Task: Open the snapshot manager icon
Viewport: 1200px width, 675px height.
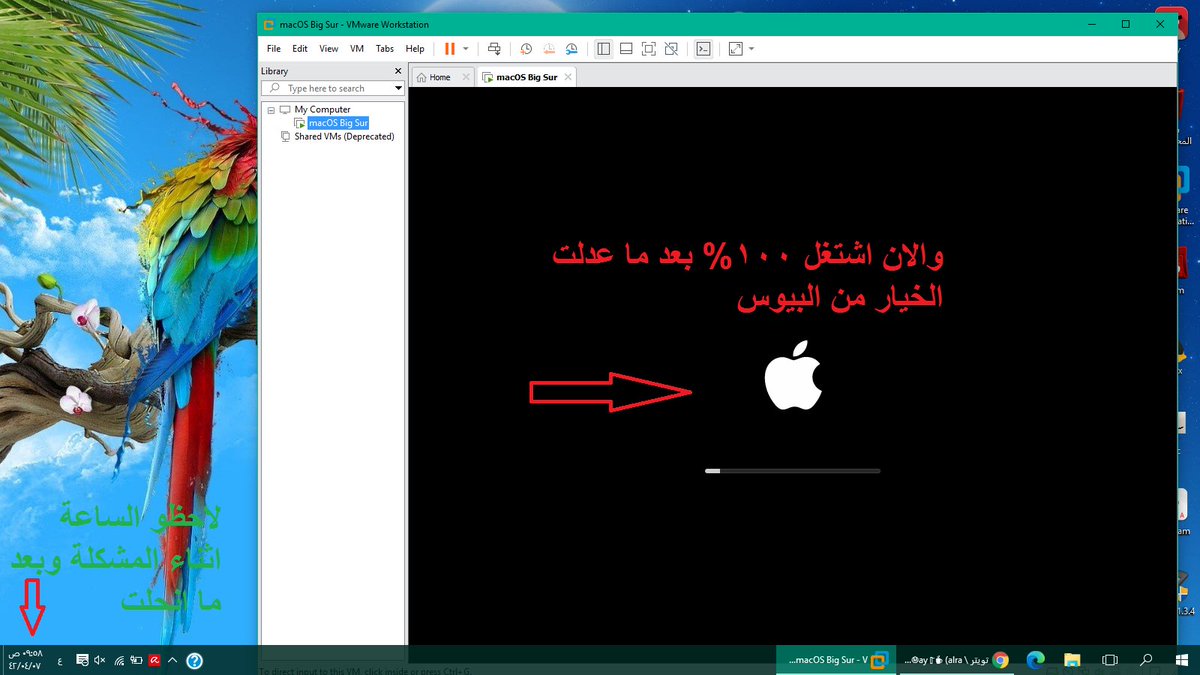Action: pyautogui.click(x=571, y=48)
